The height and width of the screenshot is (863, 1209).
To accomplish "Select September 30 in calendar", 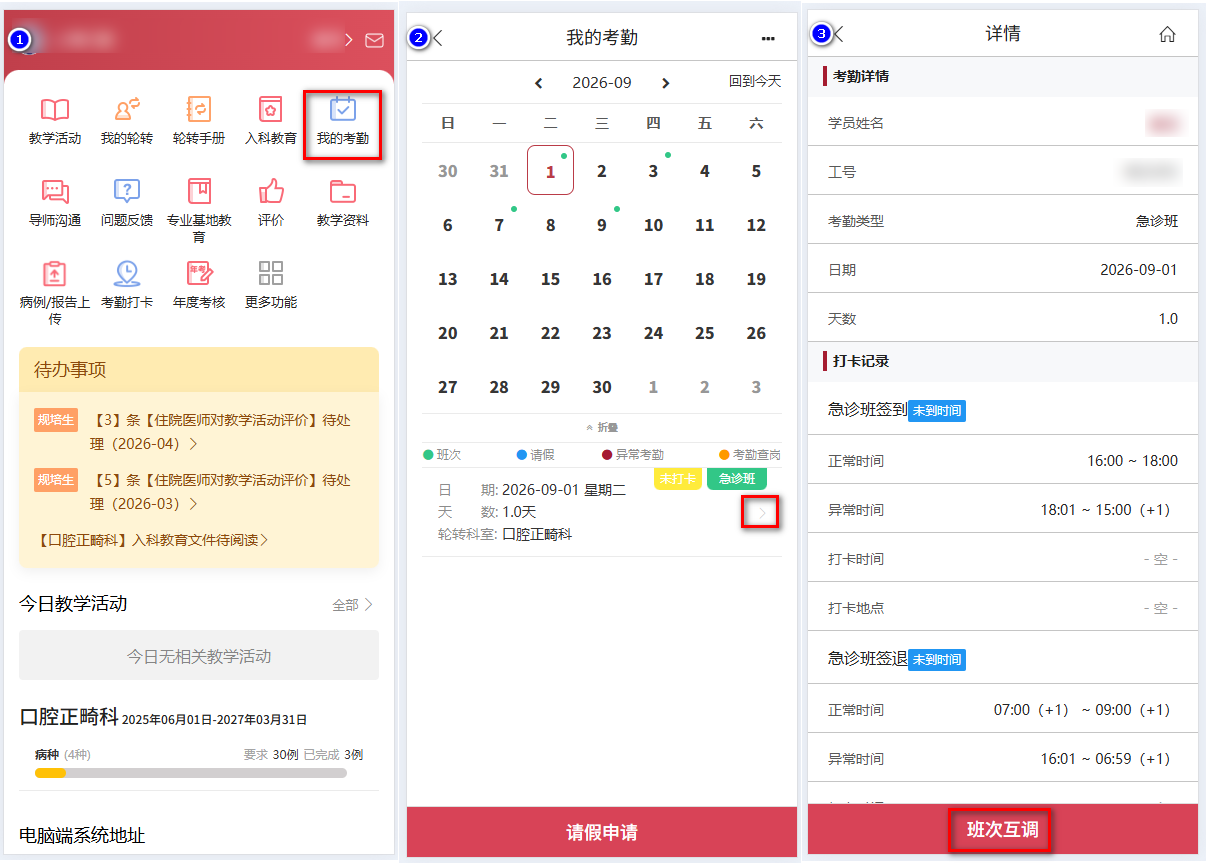I will coord(602,387).
